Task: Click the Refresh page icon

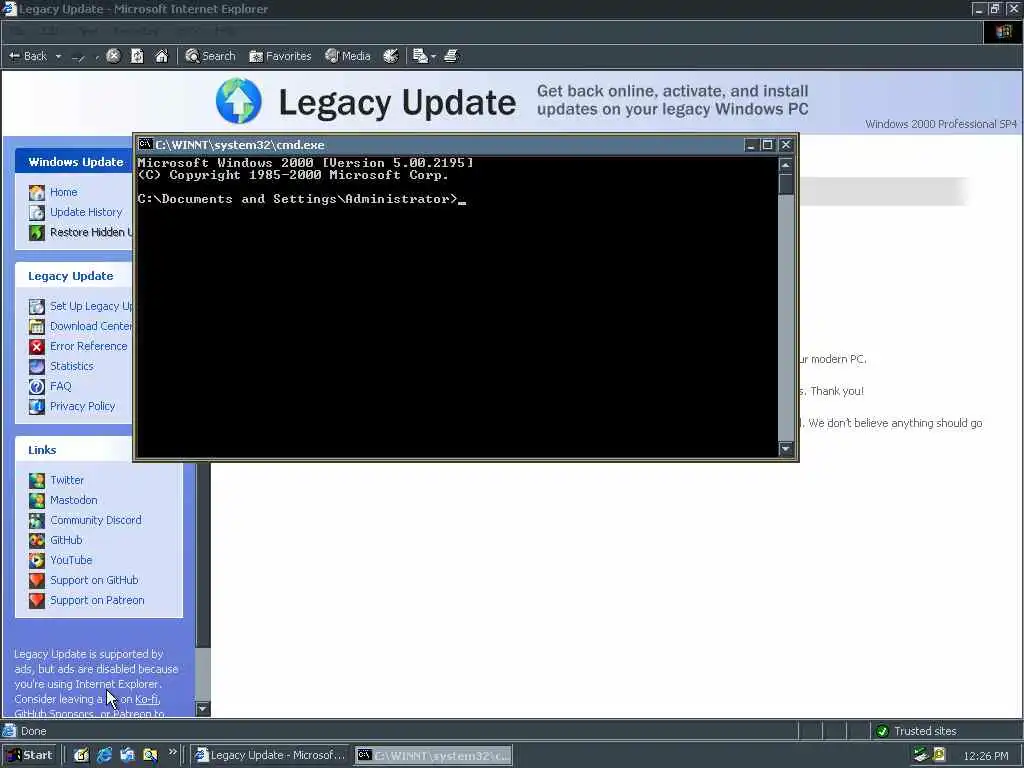Action: (x=137, y=56)
